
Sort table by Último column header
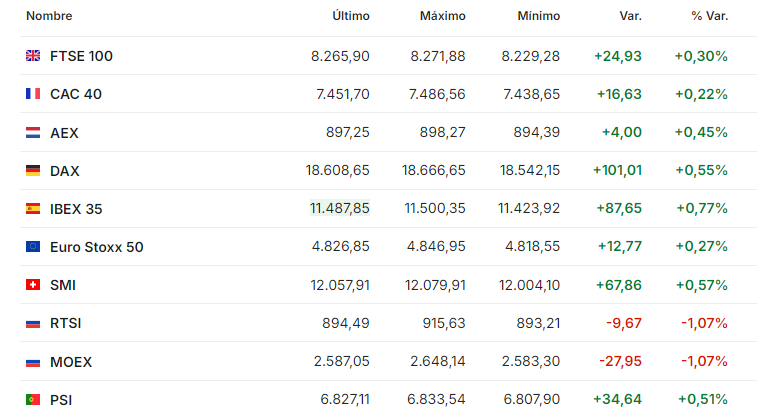[x=351, y=16]
